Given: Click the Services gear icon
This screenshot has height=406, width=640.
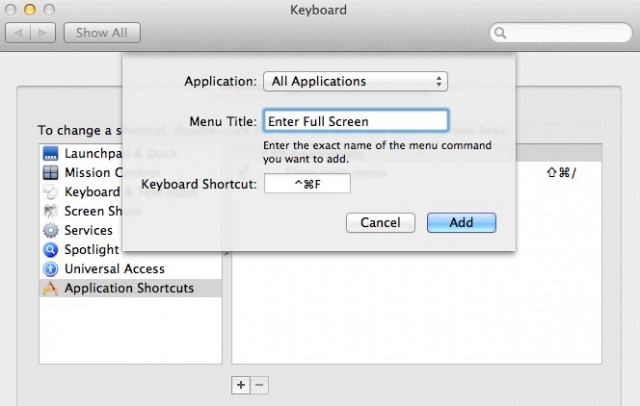Looking at the screenshot, I should (x=50, y=230).
